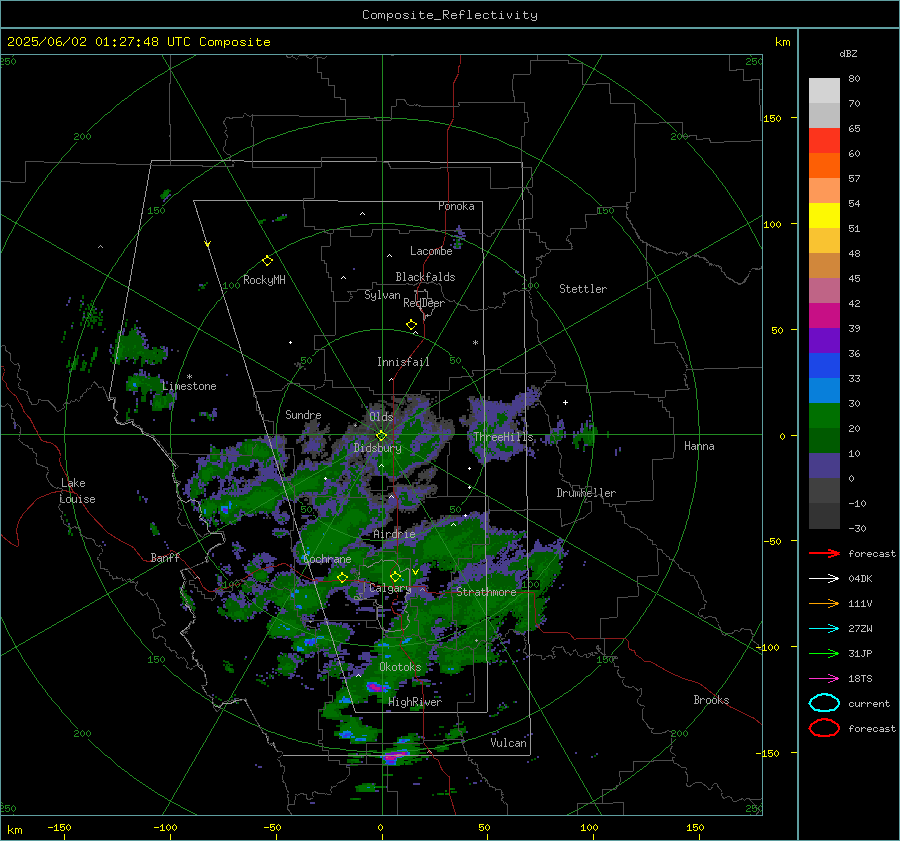This screenshot has width=900, height=841.
Task: Click the Limestone map label
Action: coord(189,386)
